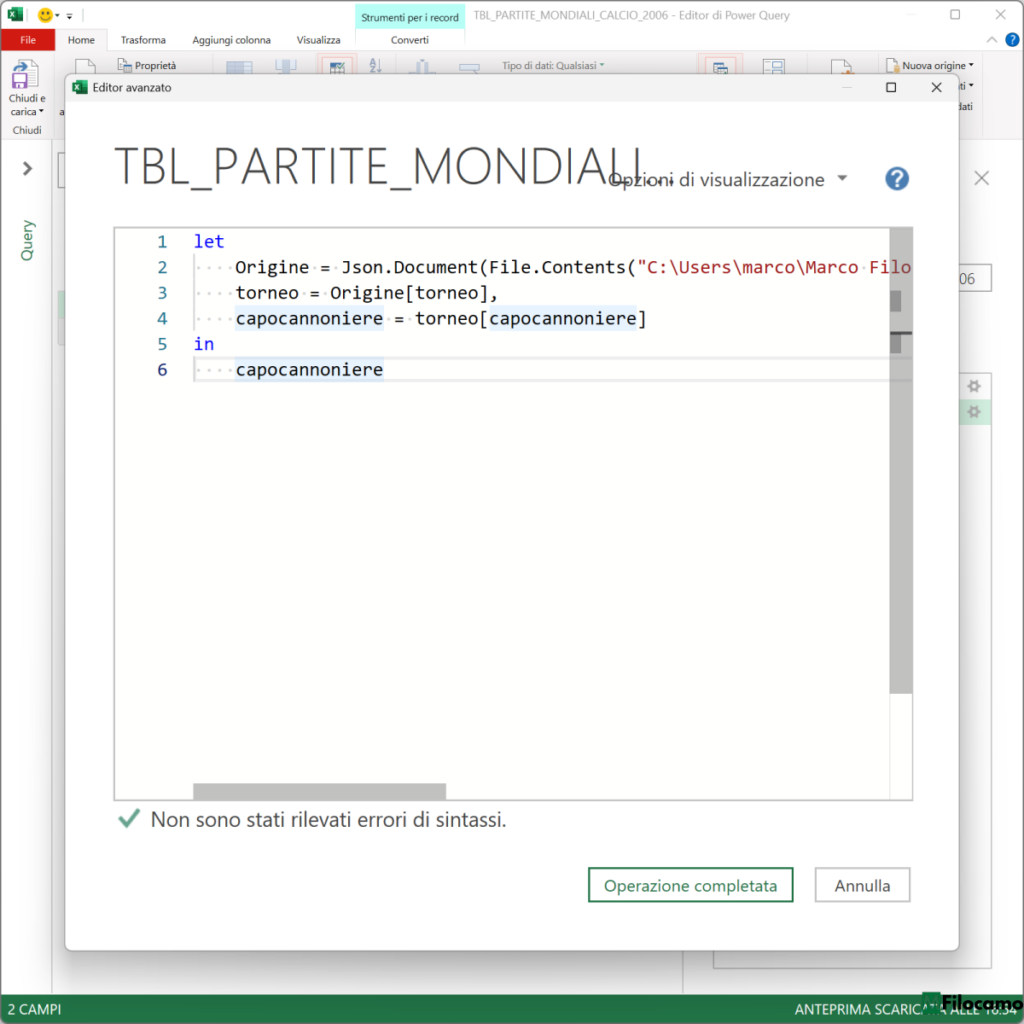Screen dimensions: 1024x1024
Task: Click the green syntax check mark
Action: [129, 818]
